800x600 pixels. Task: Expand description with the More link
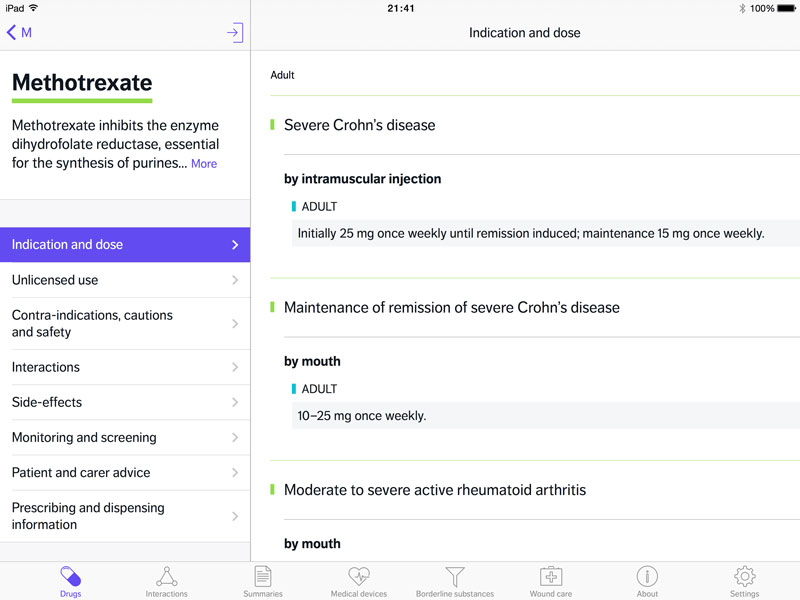[204, 164]
